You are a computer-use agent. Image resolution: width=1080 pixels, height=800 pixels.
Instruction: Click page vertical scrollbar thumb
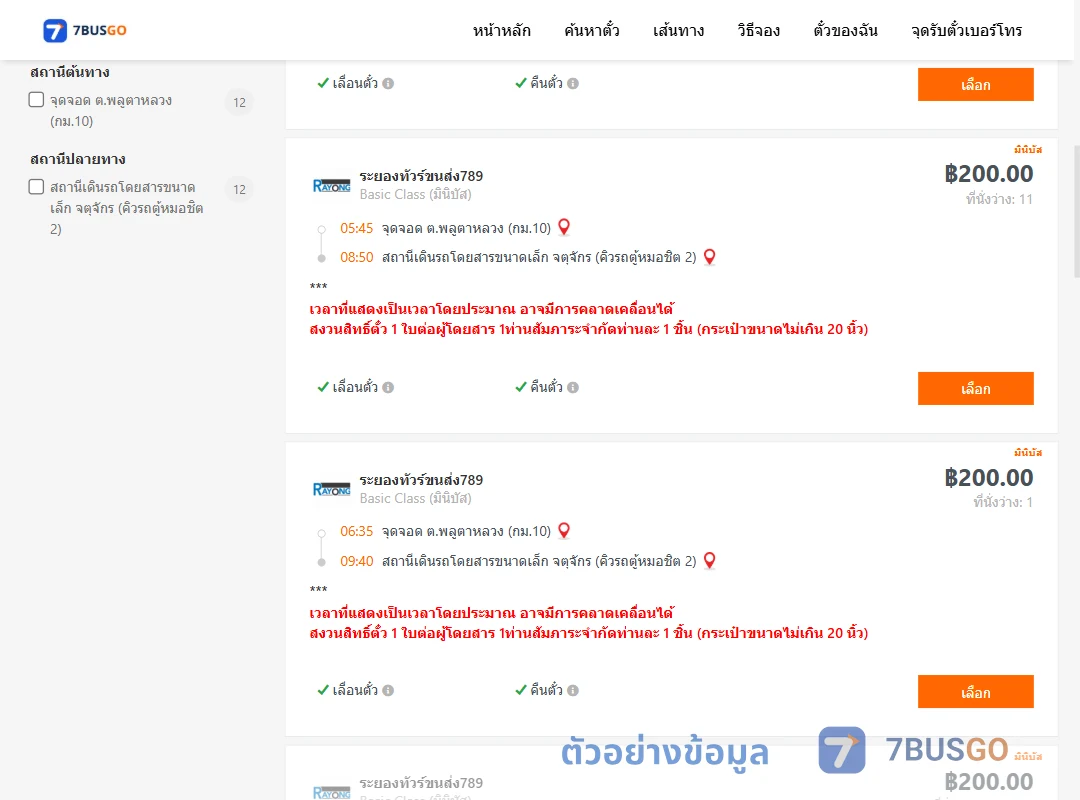coord(1077,211)
